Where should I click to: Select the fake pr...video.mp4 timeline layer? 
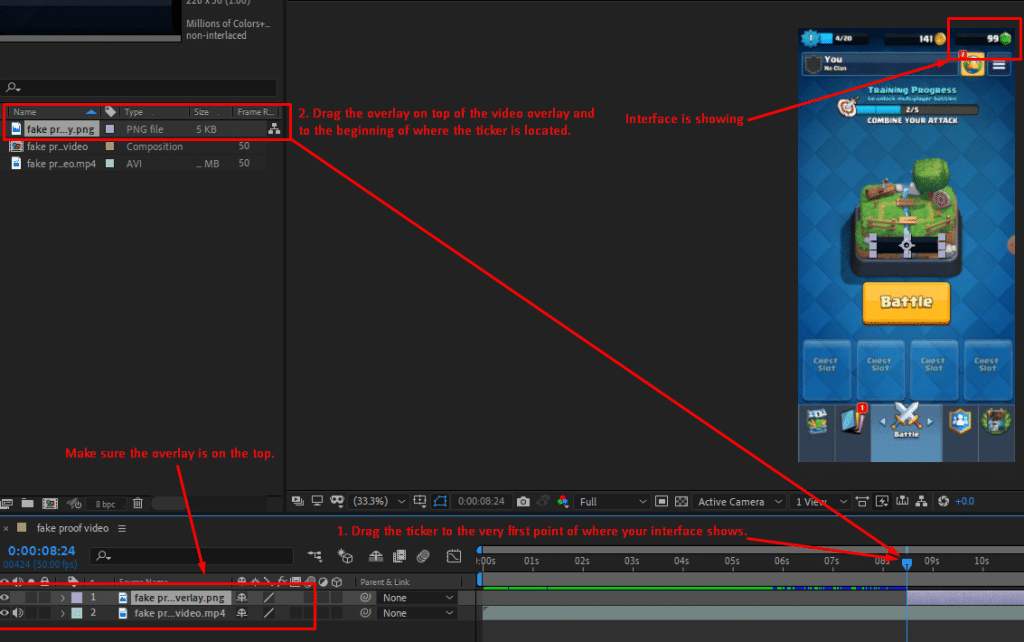tap(180, 613)
